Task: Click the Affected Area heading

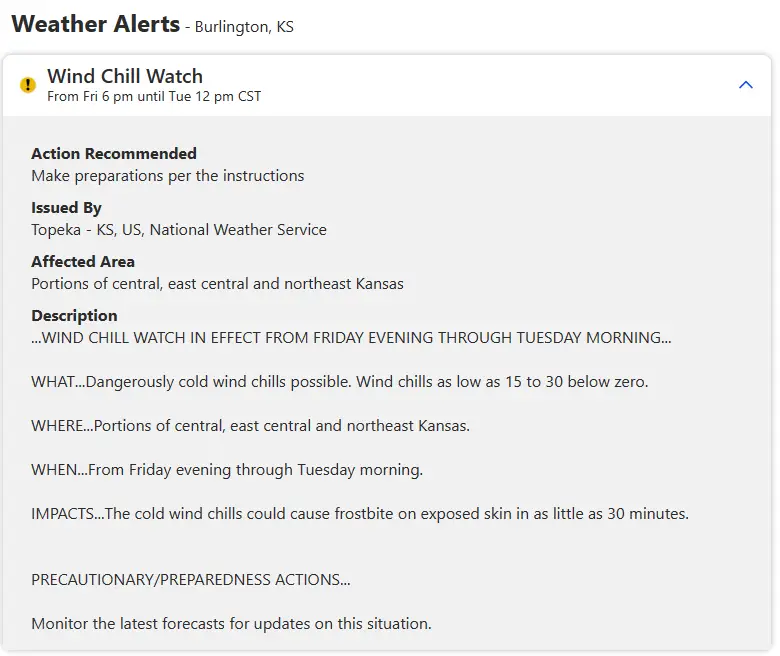Action: click(83, 262)
